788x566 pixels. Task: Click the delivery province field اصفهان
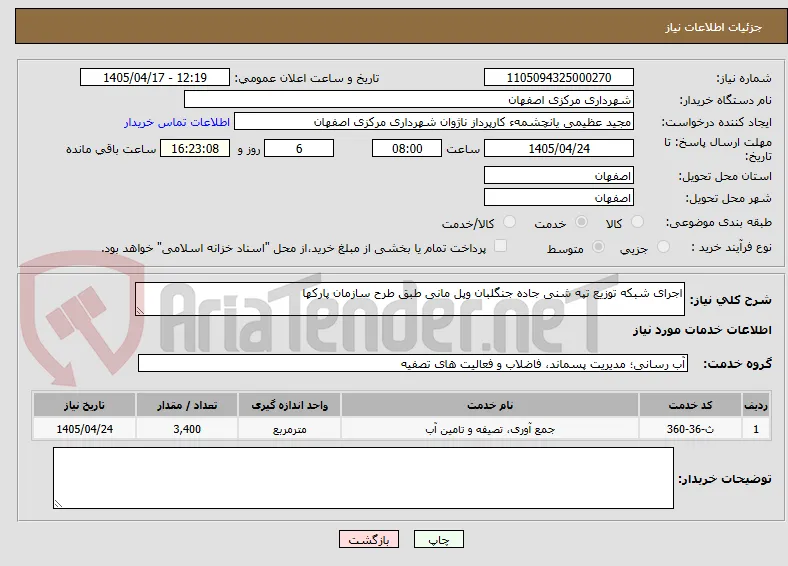(x=559, y=175)
